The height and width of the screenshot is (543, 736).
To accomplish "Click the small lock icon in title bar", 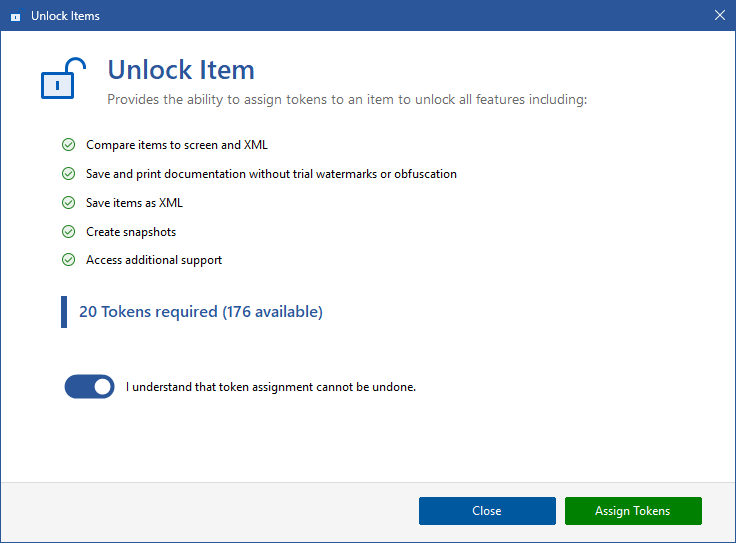I will point(15,16).
